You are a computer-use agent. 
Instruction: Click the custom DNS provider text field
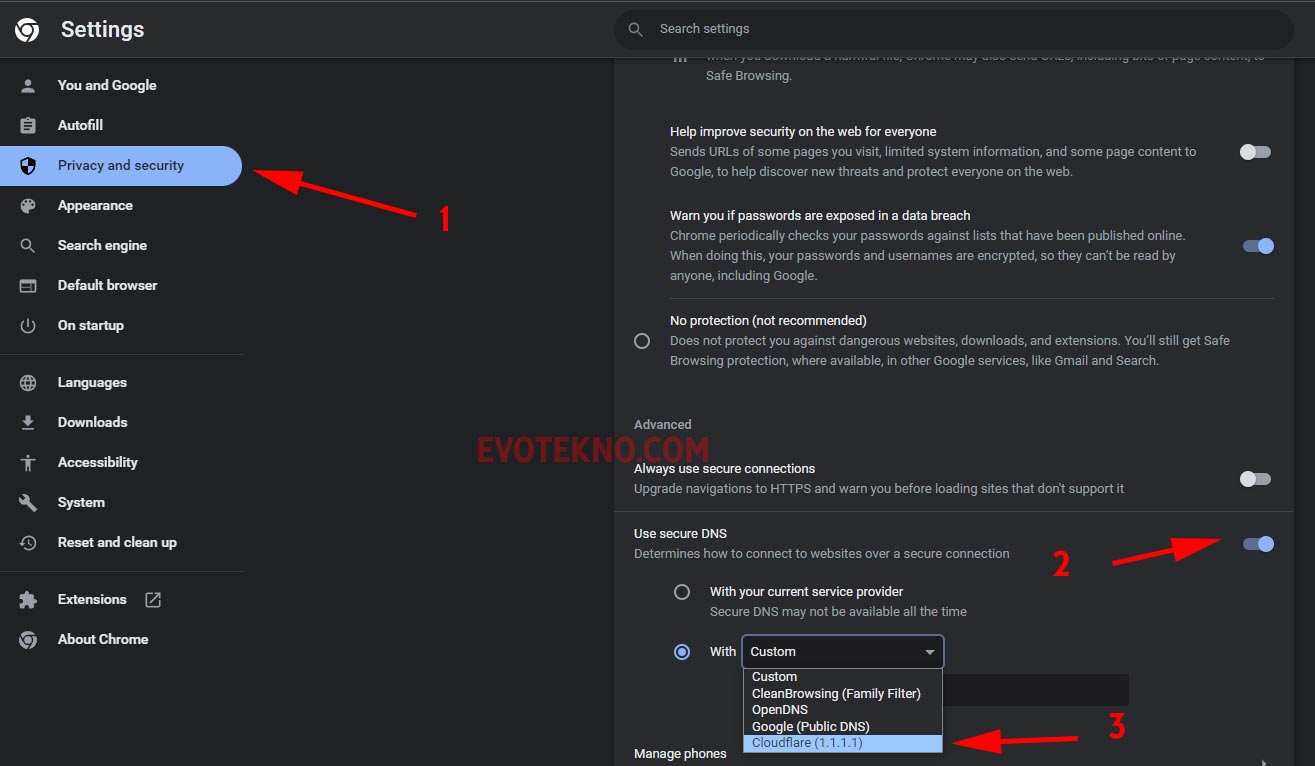click(x=1035, y=690)
